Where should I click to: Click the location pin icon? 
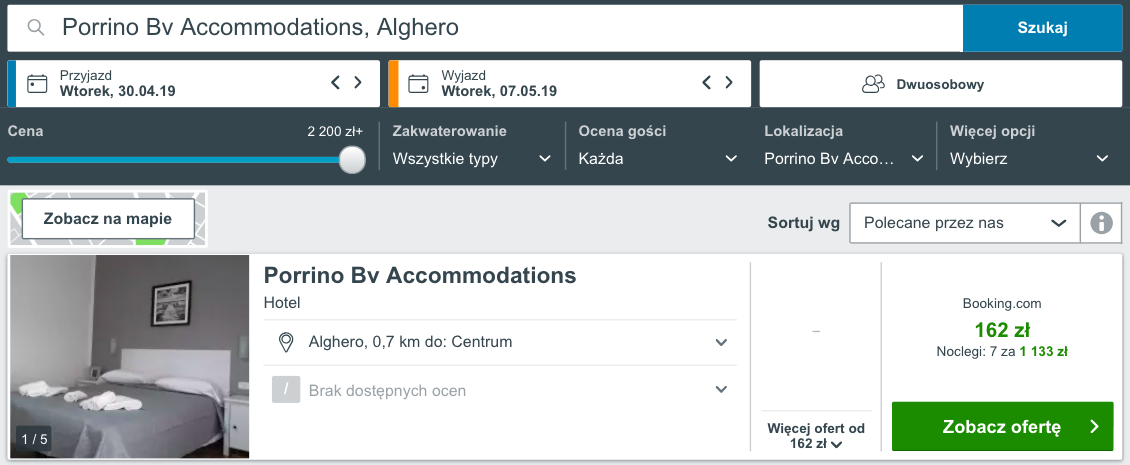click(x=286, y=342)
